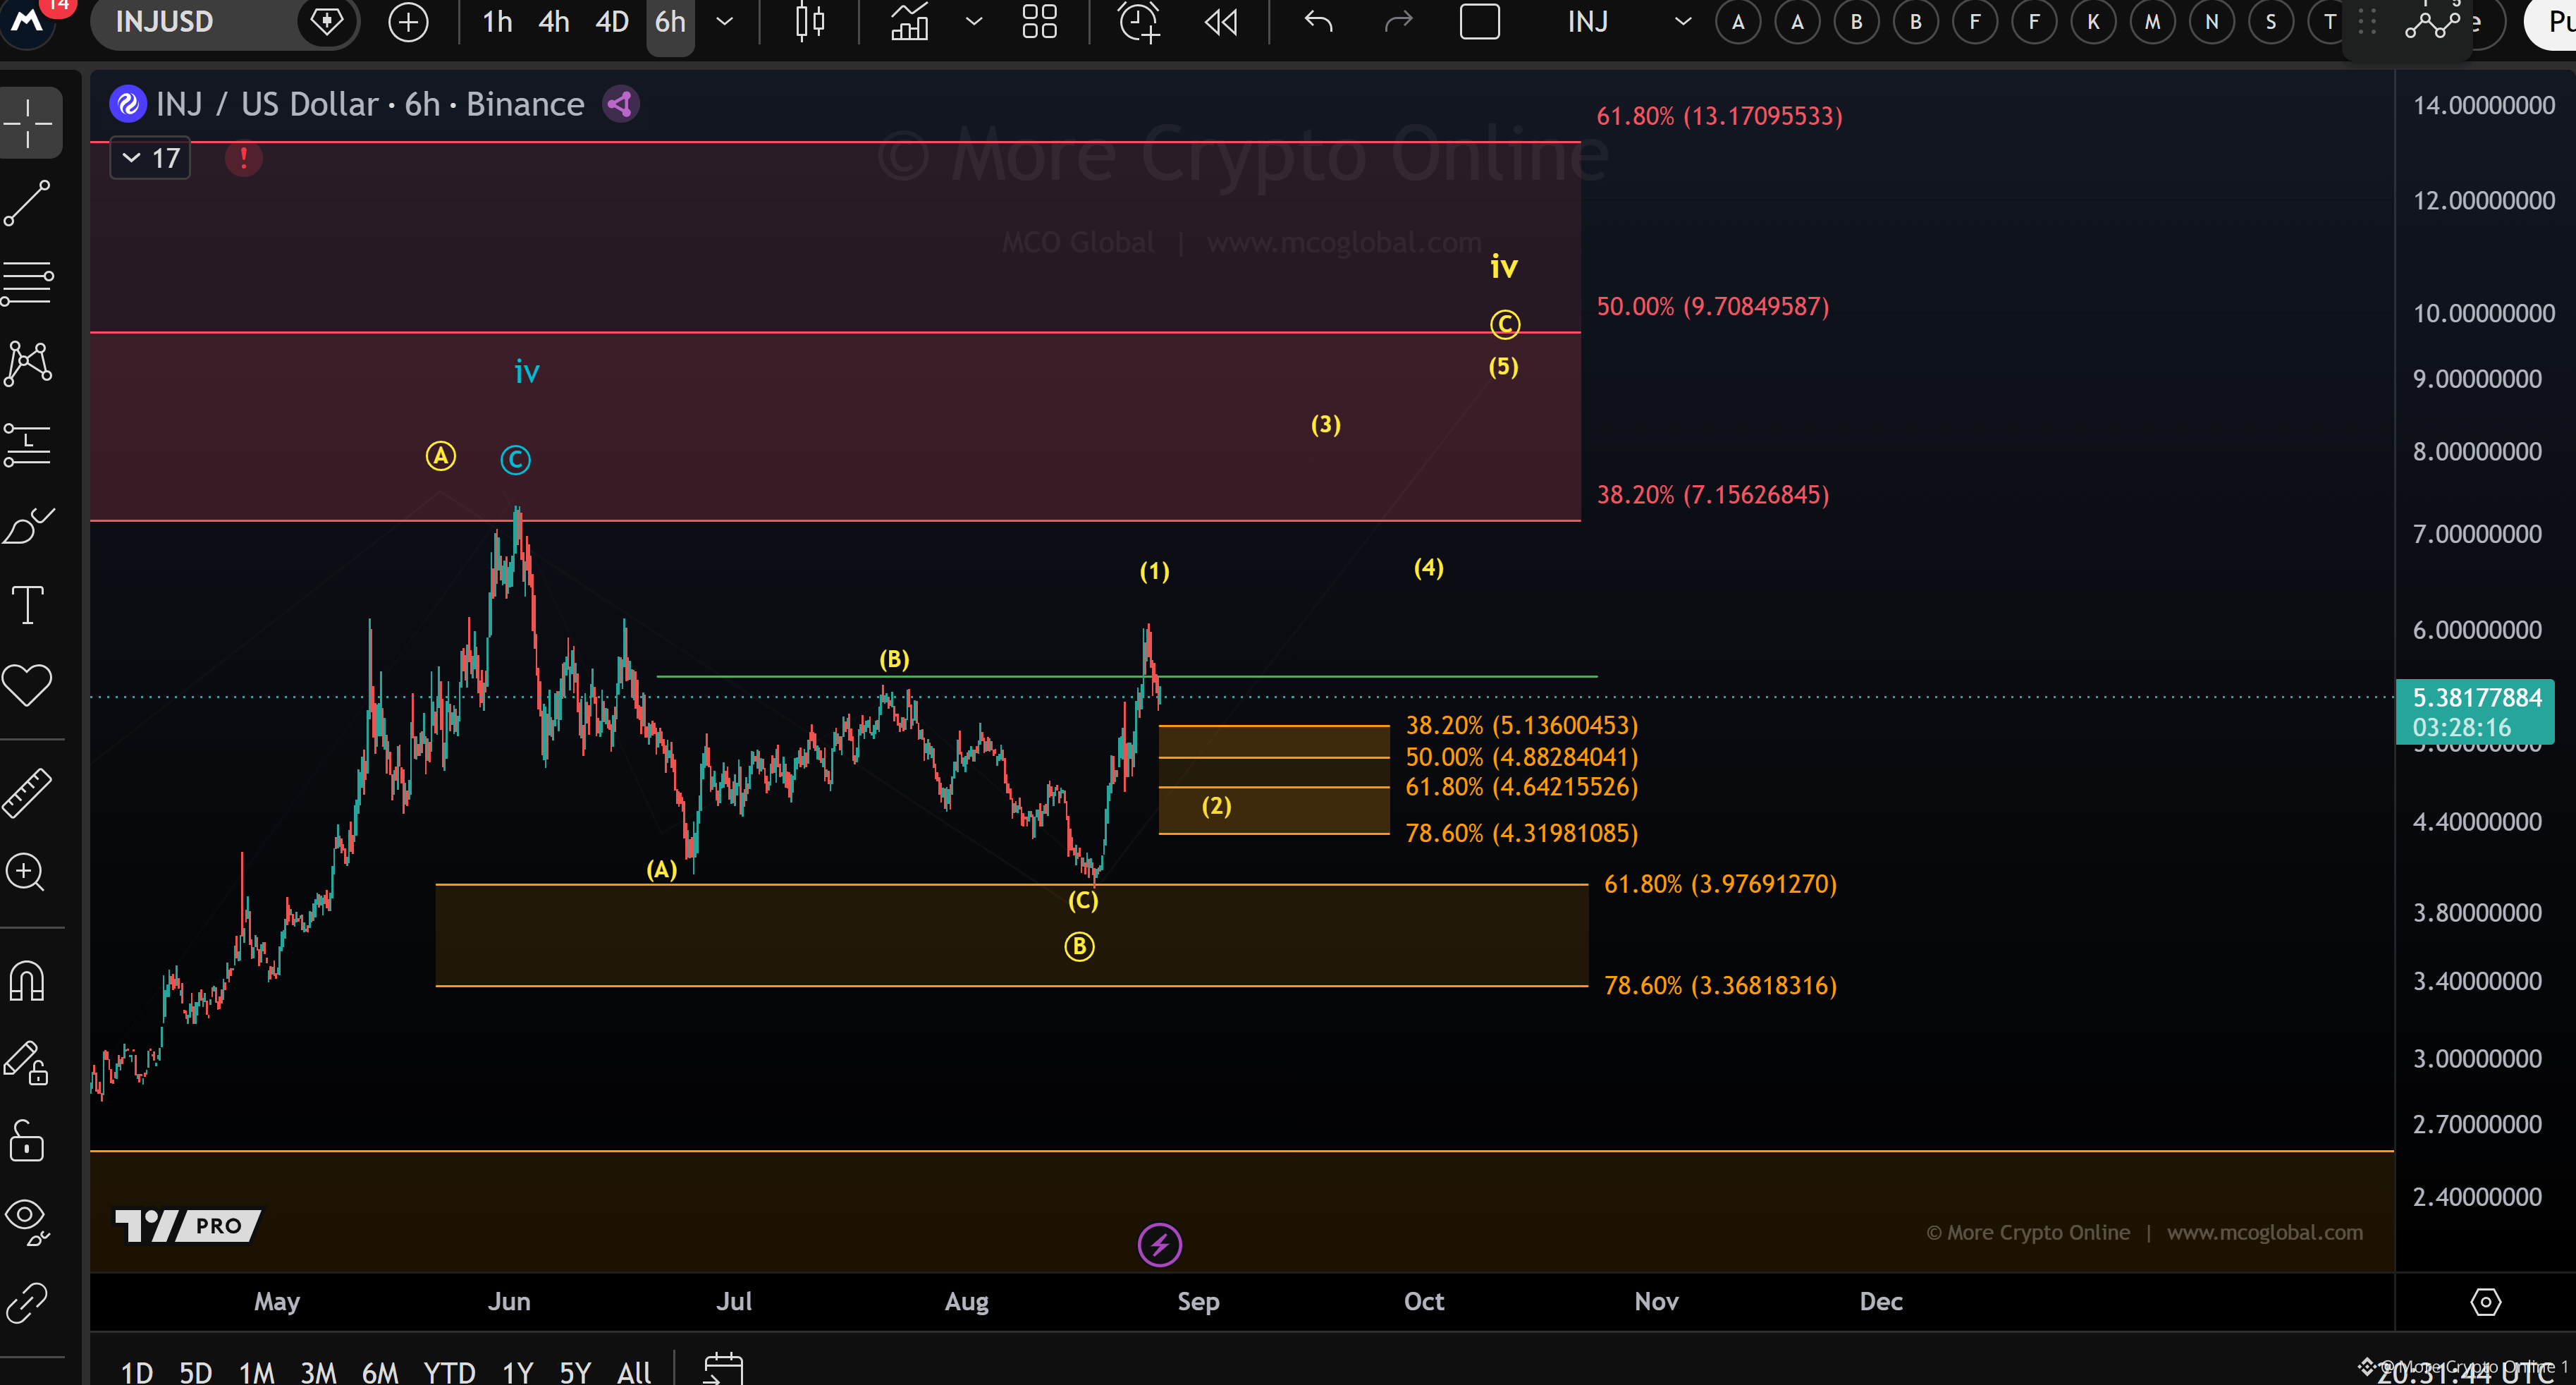Activate the zoom in tool
Image resolution: width=2576 pixels, height=1385 pixels.
click(x=26, y=872)
